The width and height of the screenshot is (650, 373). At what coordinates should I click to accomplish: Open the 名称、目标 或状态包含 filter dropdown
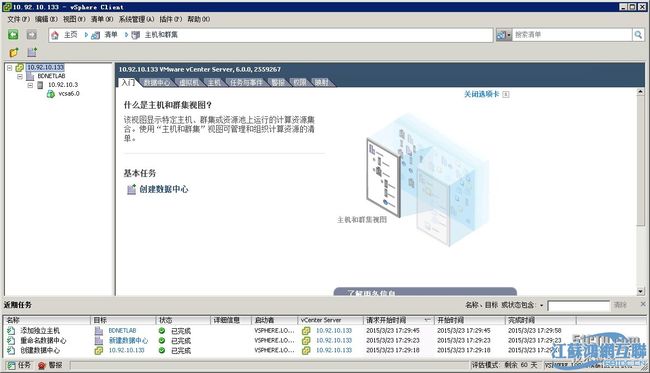[541, 305]
